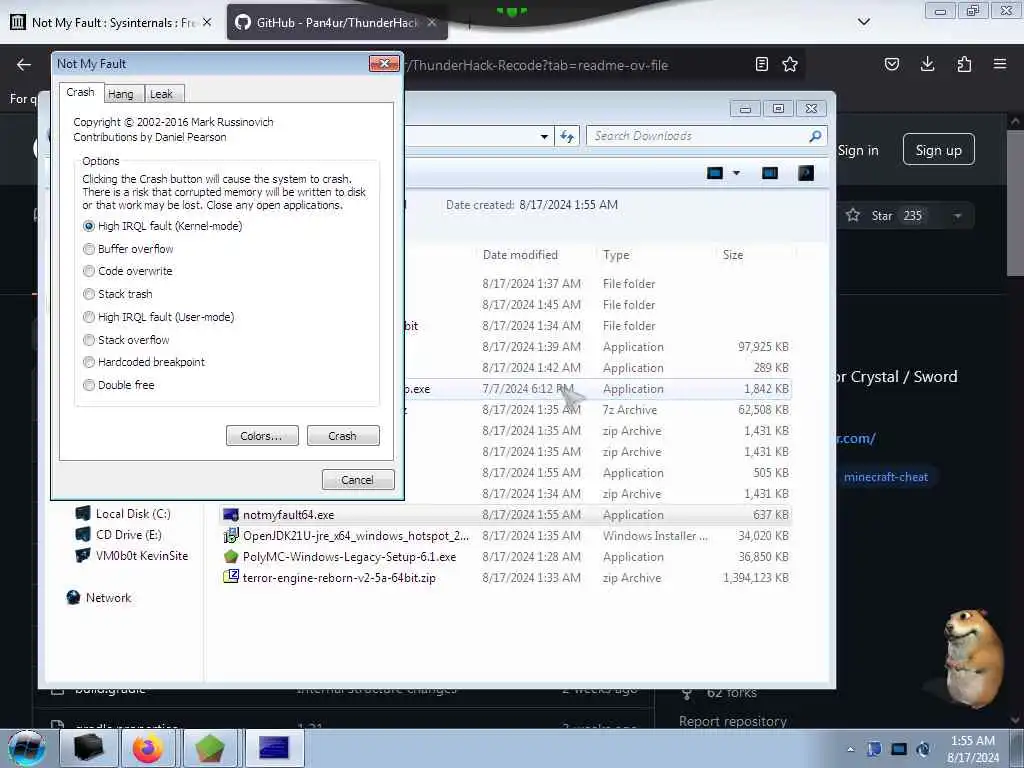
Task: Open Not My Fault taskbar icon
Action: tap(274, 748)
